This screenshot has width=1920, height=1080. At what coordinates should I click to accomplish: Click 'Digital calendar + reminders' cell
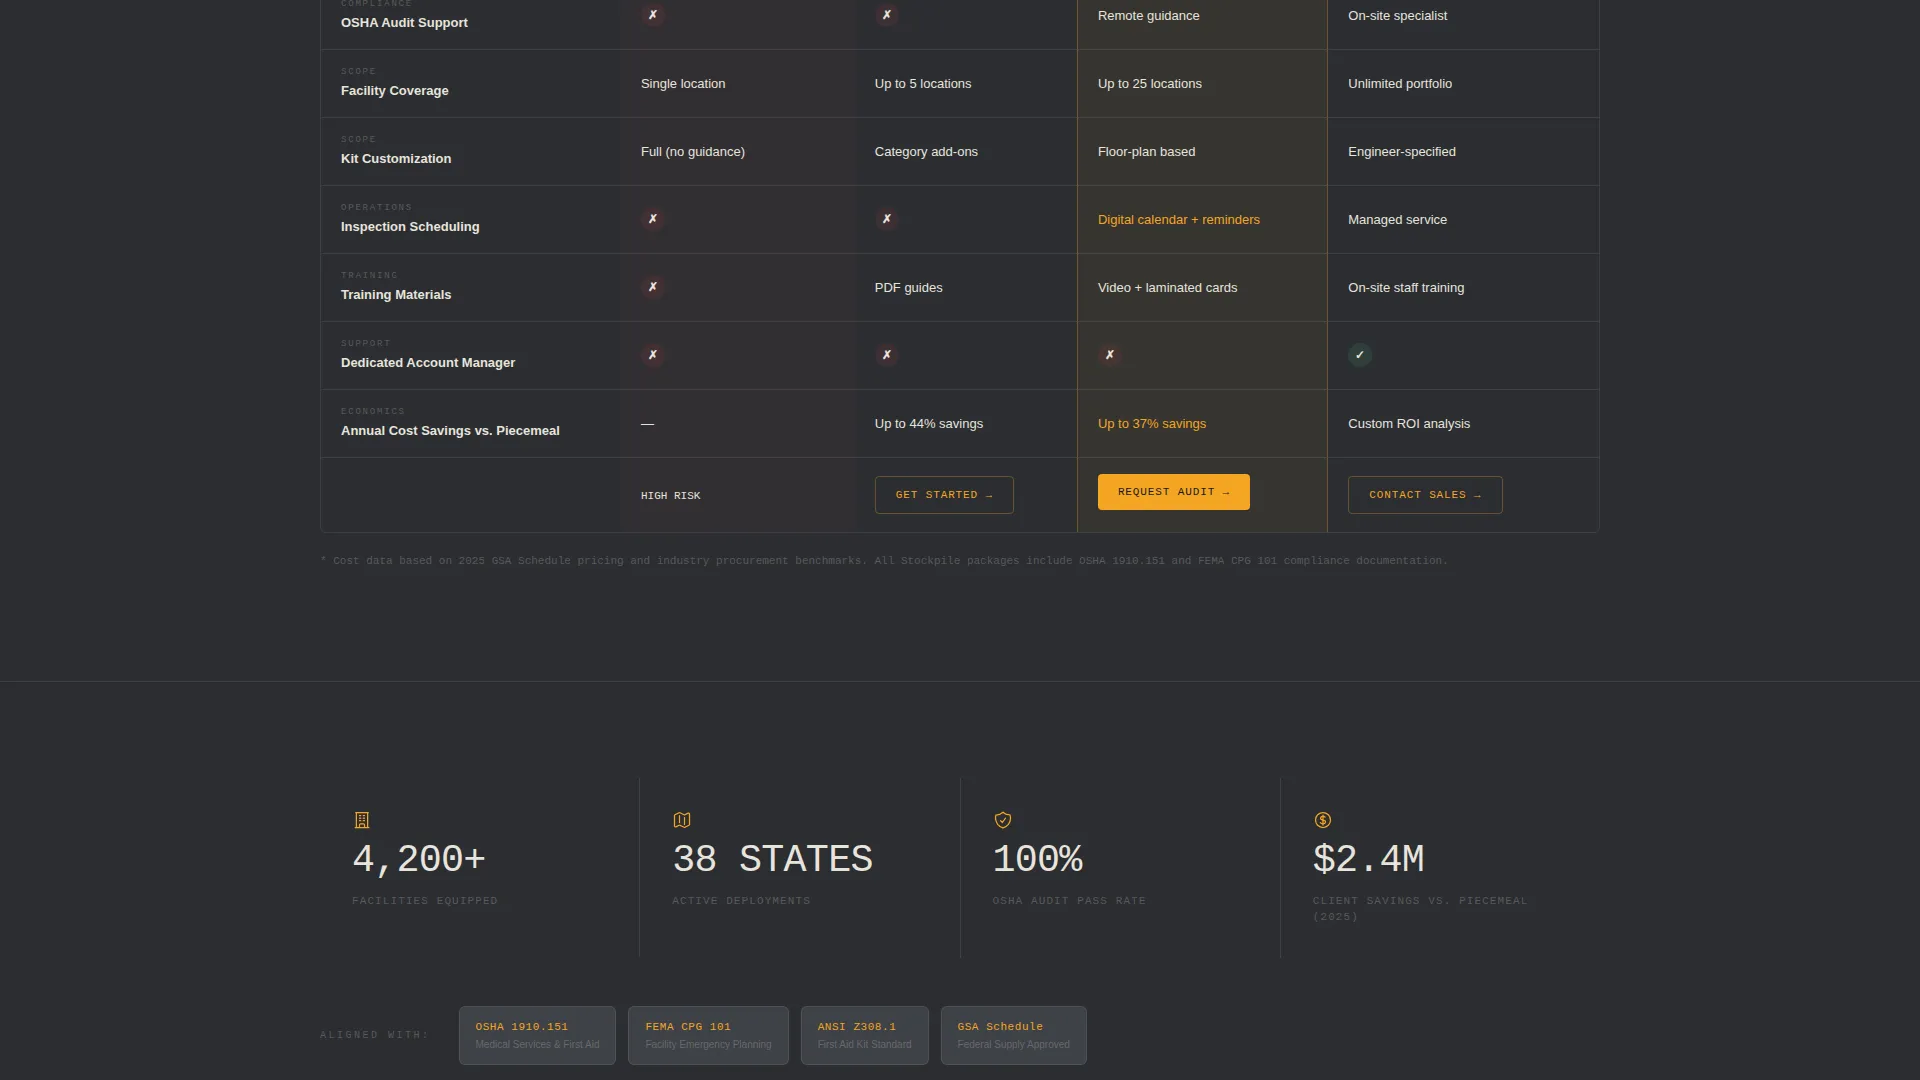[1179, 220]
